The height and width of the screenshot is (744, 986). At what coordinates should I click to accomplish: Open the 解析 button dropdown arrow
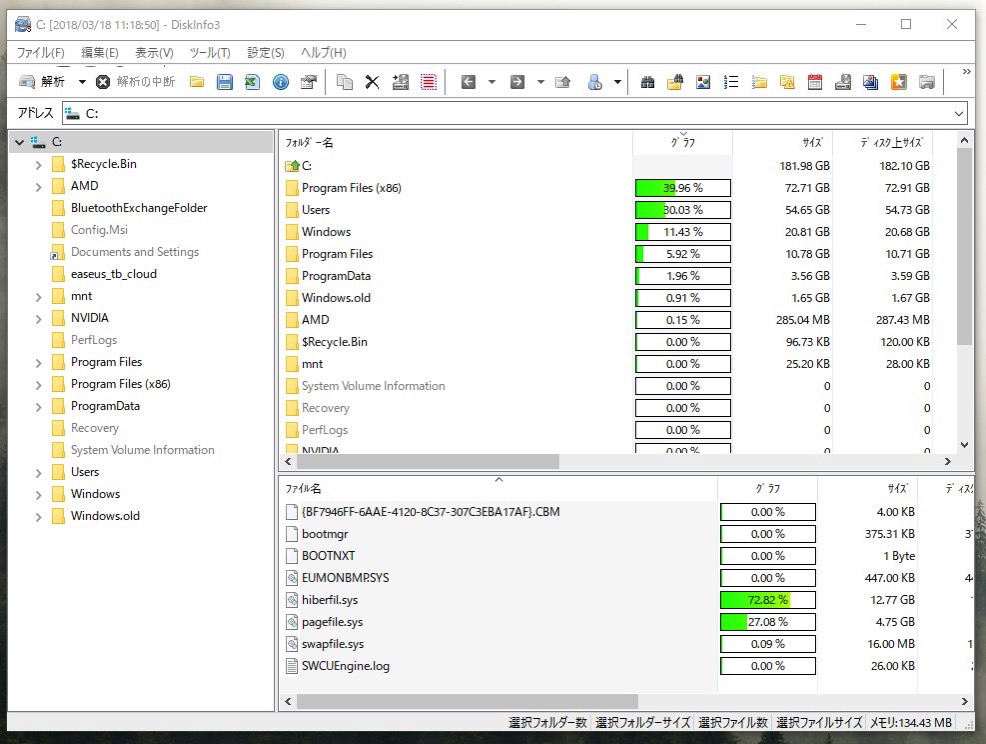82,82
